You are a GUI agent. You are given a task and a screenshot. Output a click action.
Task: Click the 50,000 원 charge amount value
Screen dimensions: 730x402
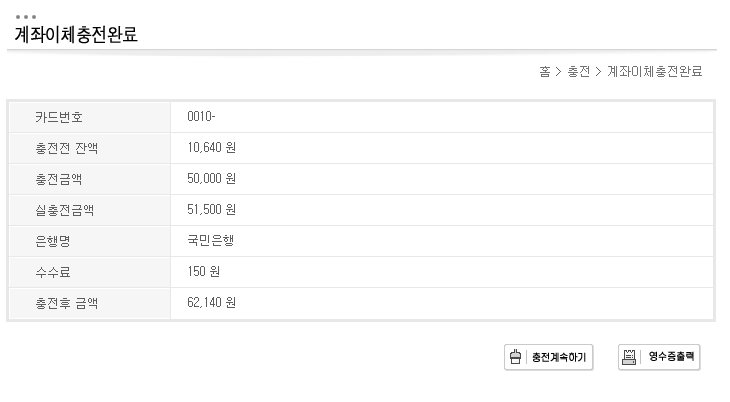point(211,179)
